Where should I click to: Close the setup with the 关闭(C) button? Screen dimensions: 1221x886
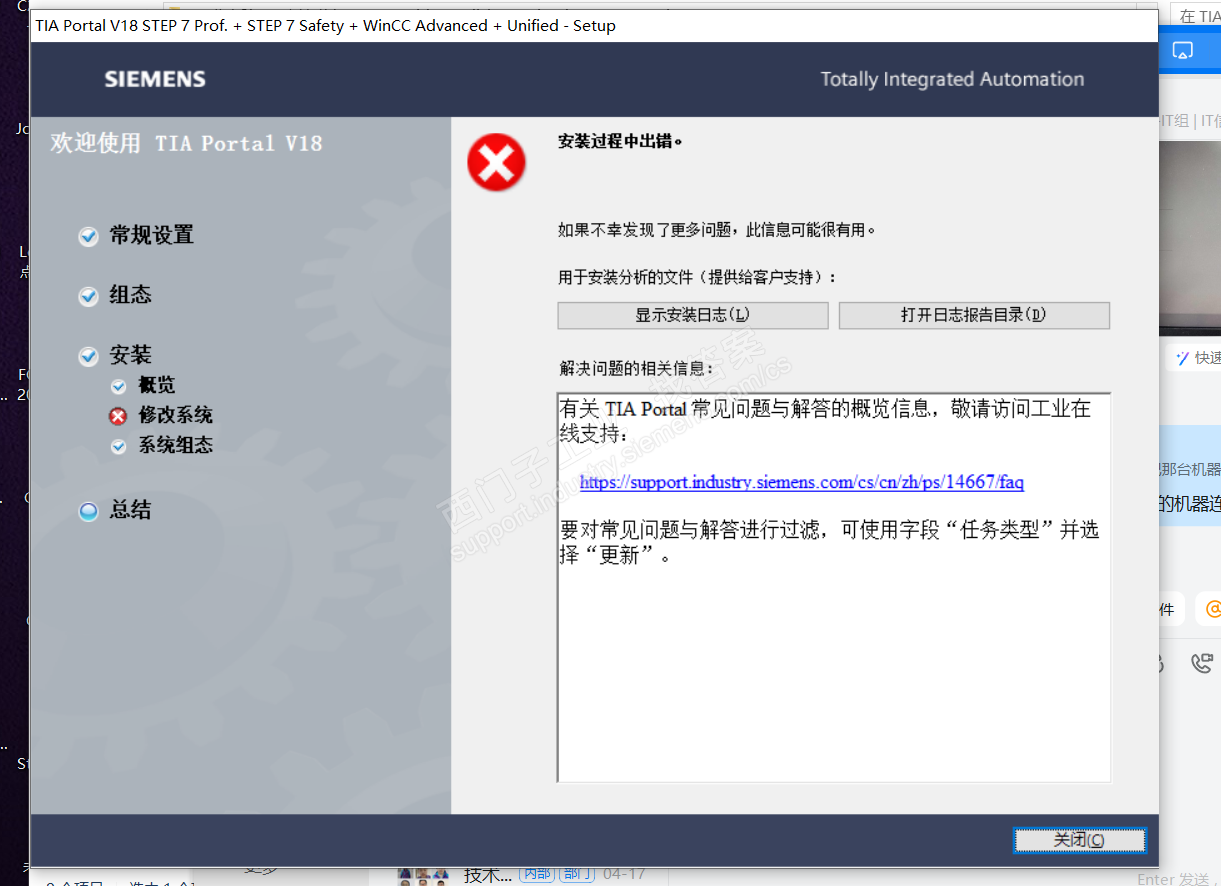click(1079, 840)
